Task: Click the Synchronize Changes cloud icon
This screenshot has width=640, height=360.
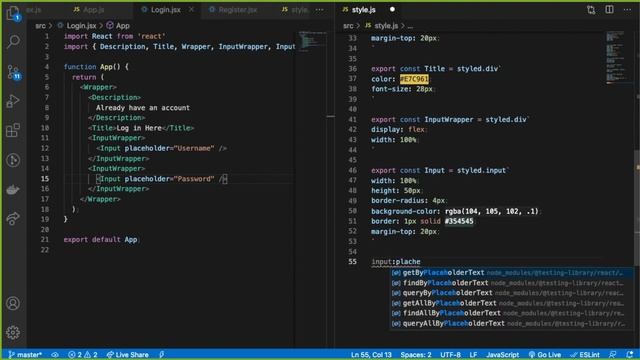Action: point(55,355)
